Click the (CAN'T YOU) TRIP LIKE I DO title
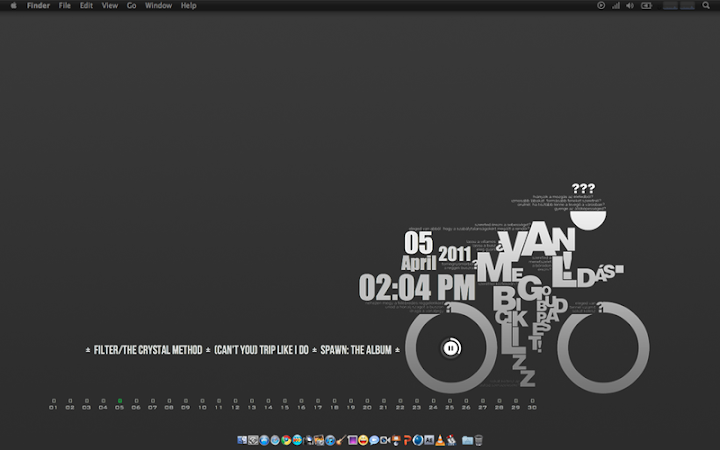 click(x=261, y=350)
